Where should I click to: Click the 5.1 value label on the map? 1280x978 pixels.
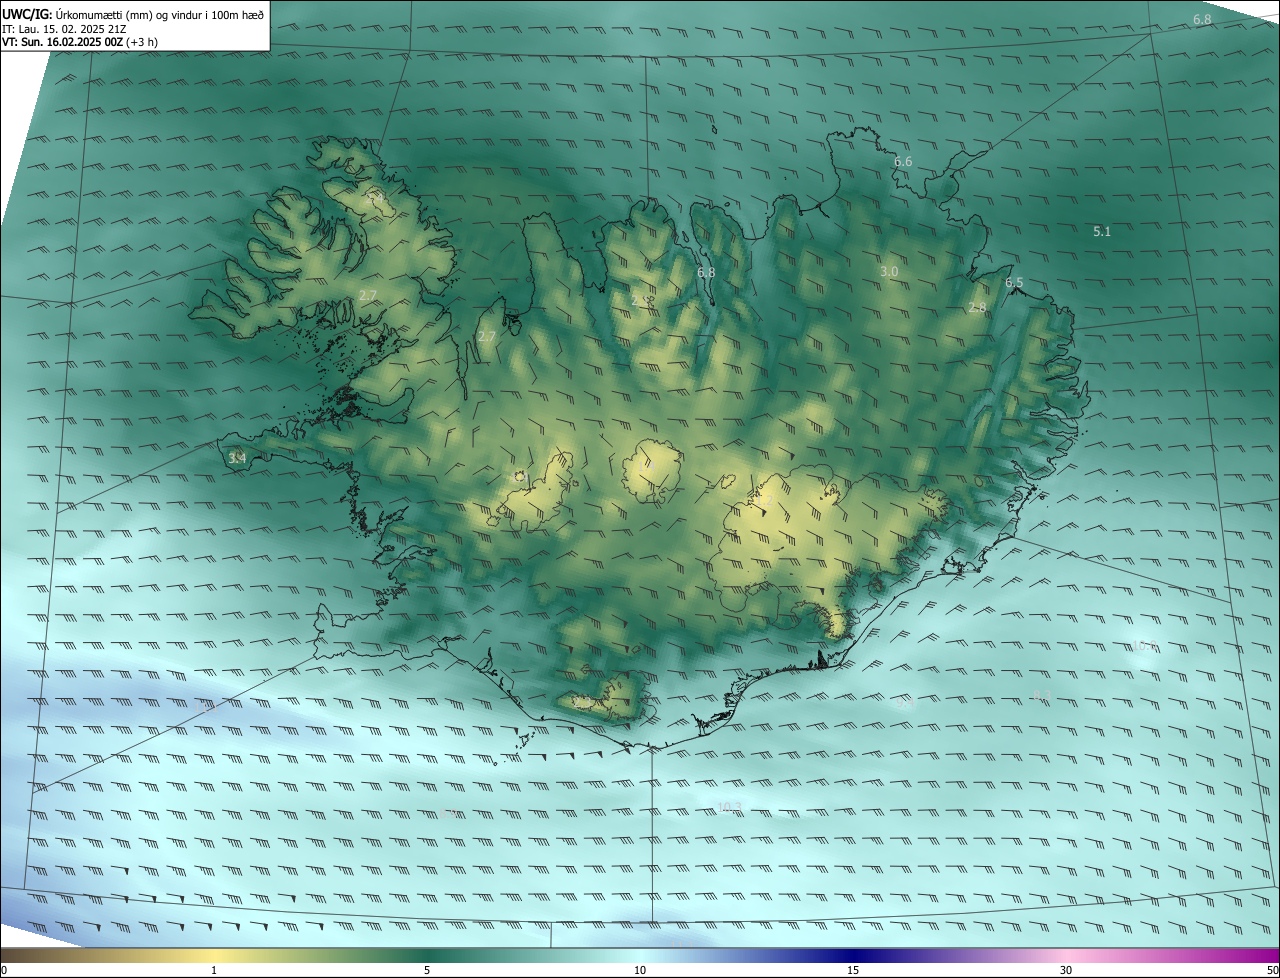coord(1102,231)
